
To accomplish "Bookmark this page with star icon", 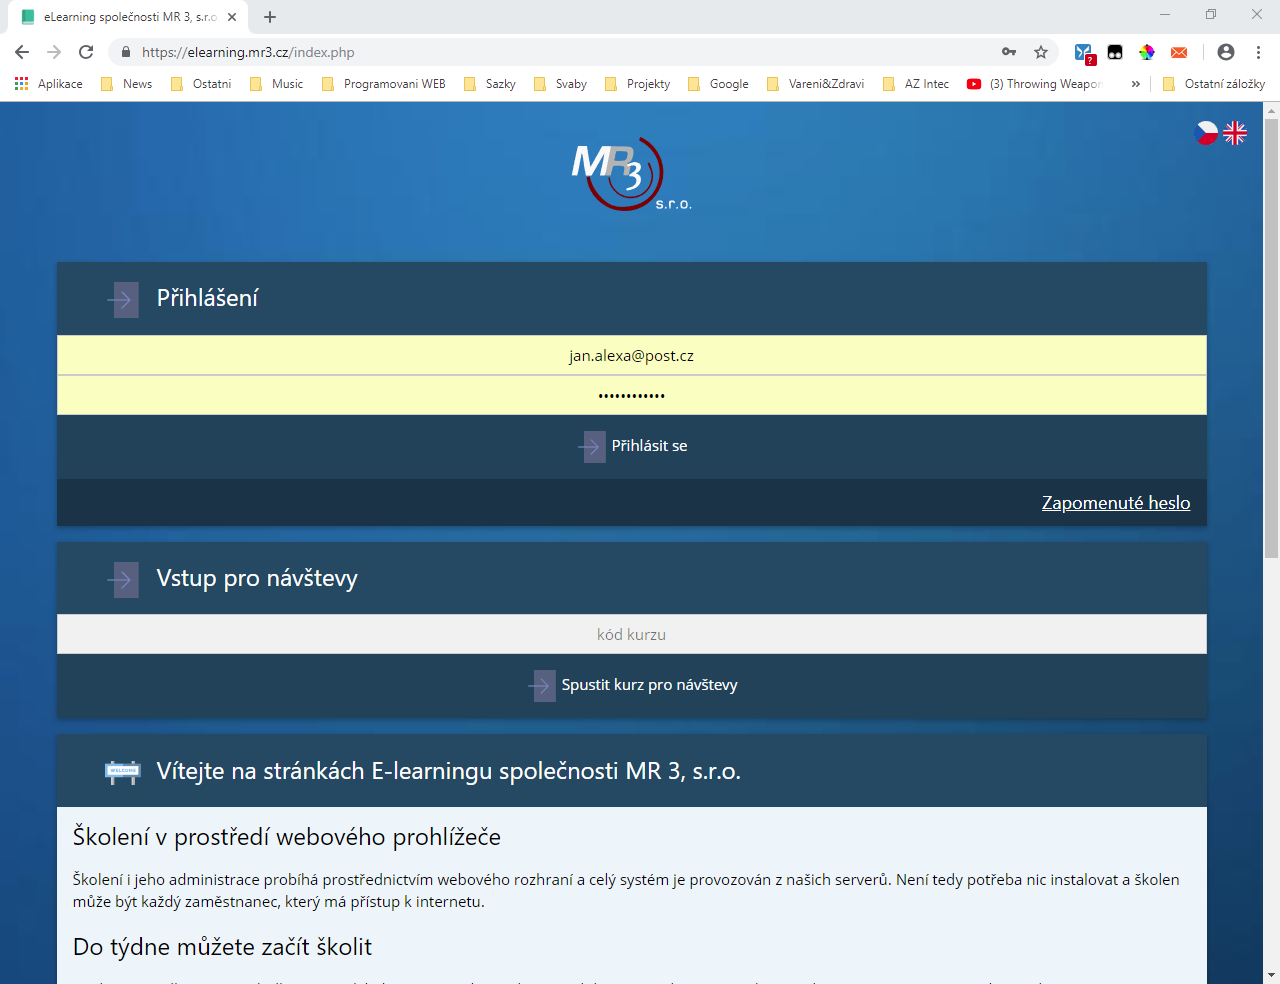I will point(1041,52).
